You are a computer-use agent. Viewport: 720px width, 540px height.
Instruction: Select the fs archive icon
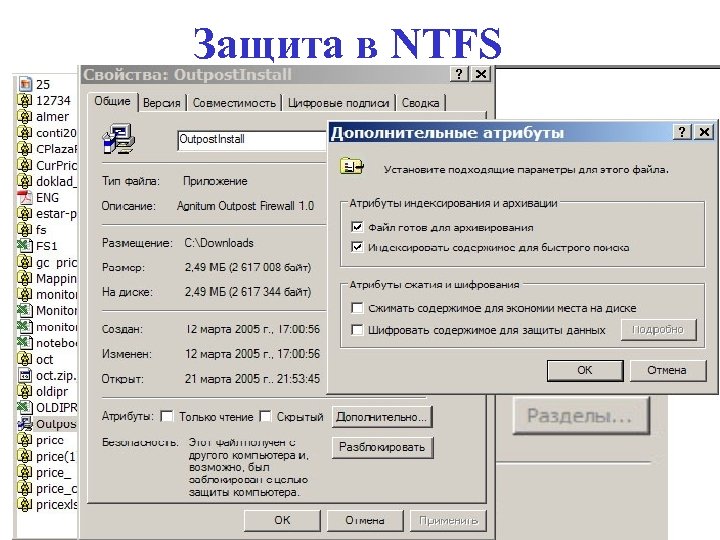click(24, 230)
